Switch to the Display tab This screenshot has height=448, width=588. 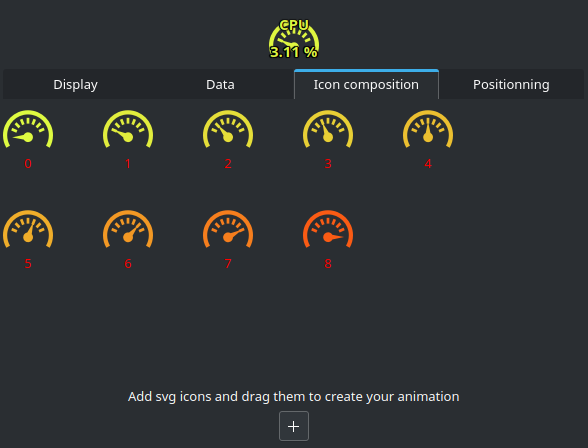pyautogui.click(x=75, y=84)
